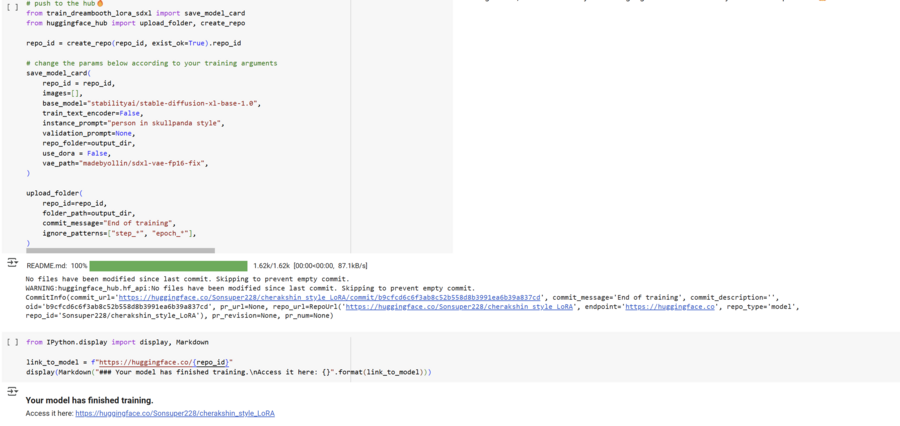Click the 'repo_id = create_repo(' line
Screen dimensions: 900x426
[x=134, y=43]
